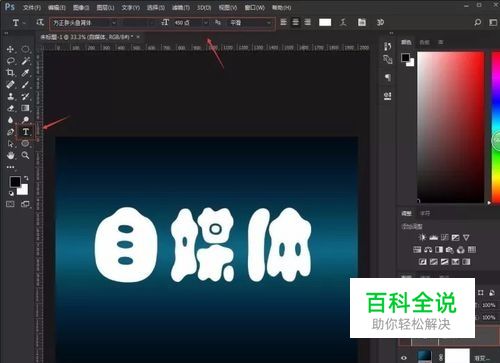The height and width of the screenshot is (363, 500).
Task: Select the Zoom magnifier tool
Action: (25, 155)
